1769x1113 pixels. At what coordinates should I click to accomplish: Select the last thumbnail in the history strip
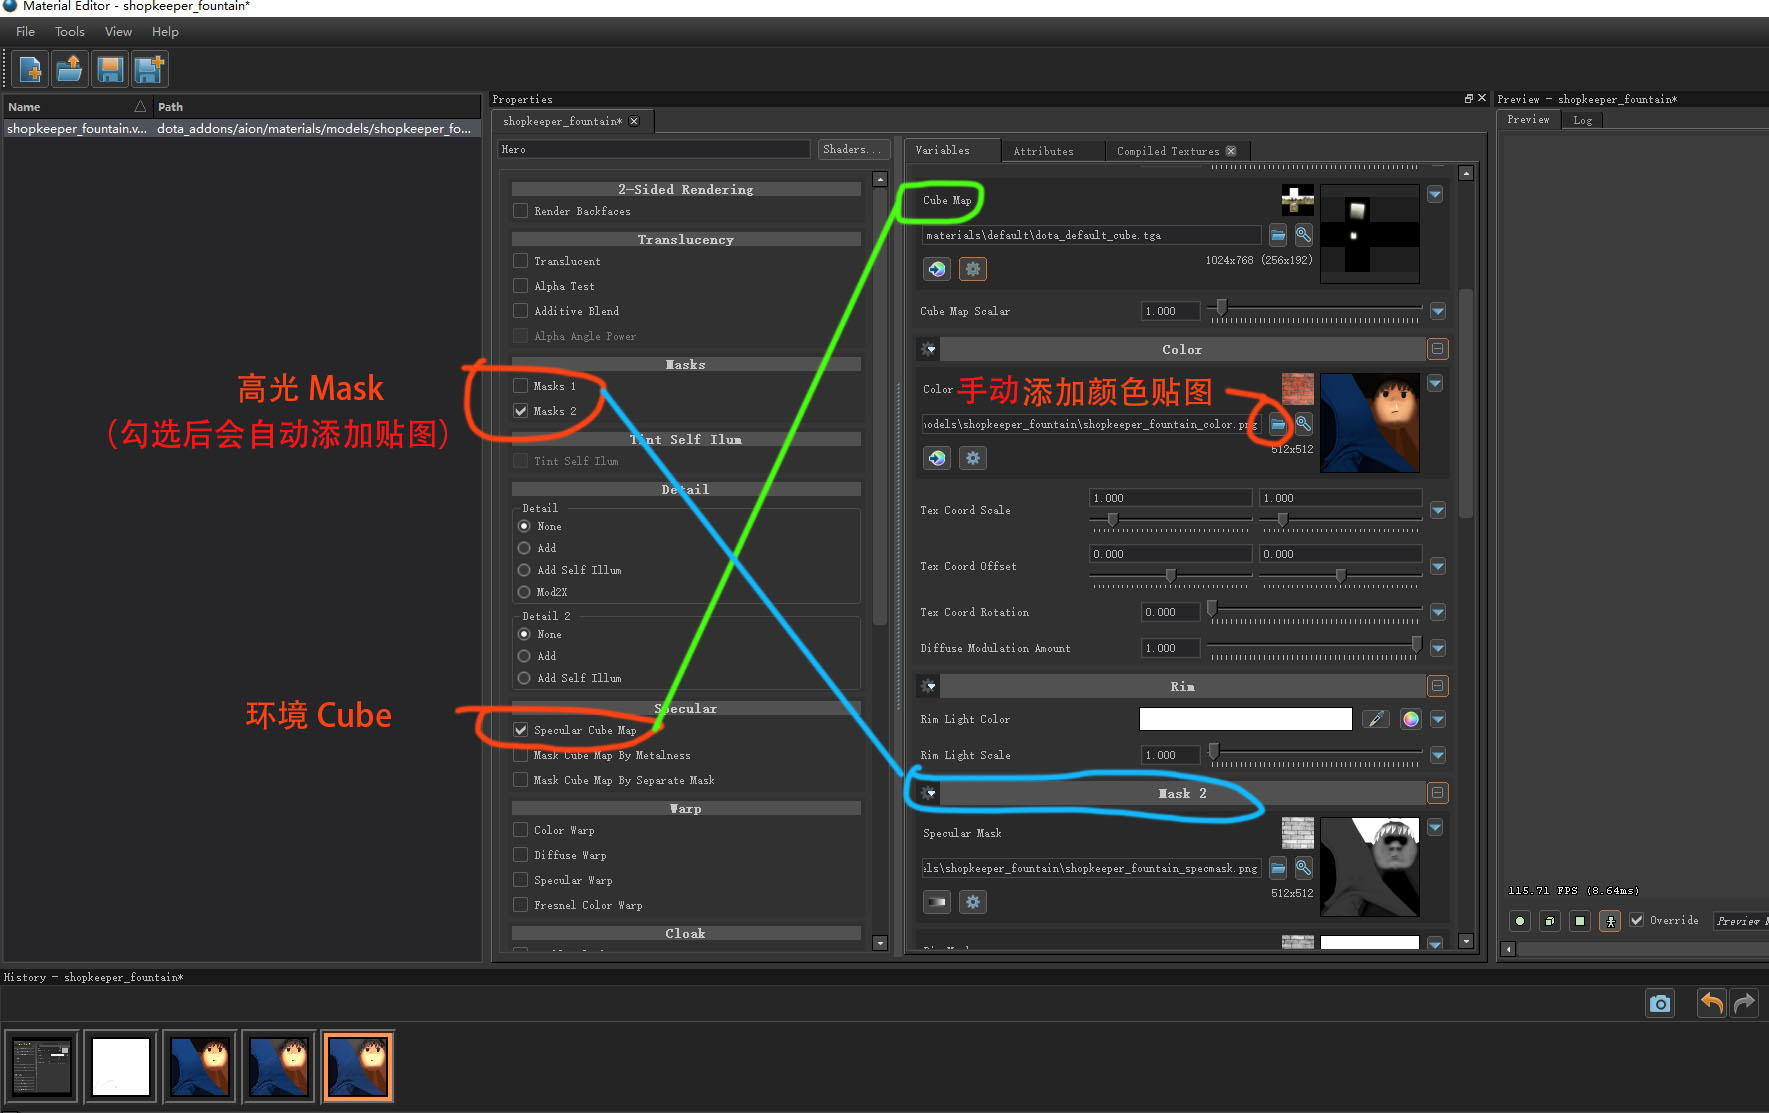click(357, 1066)
